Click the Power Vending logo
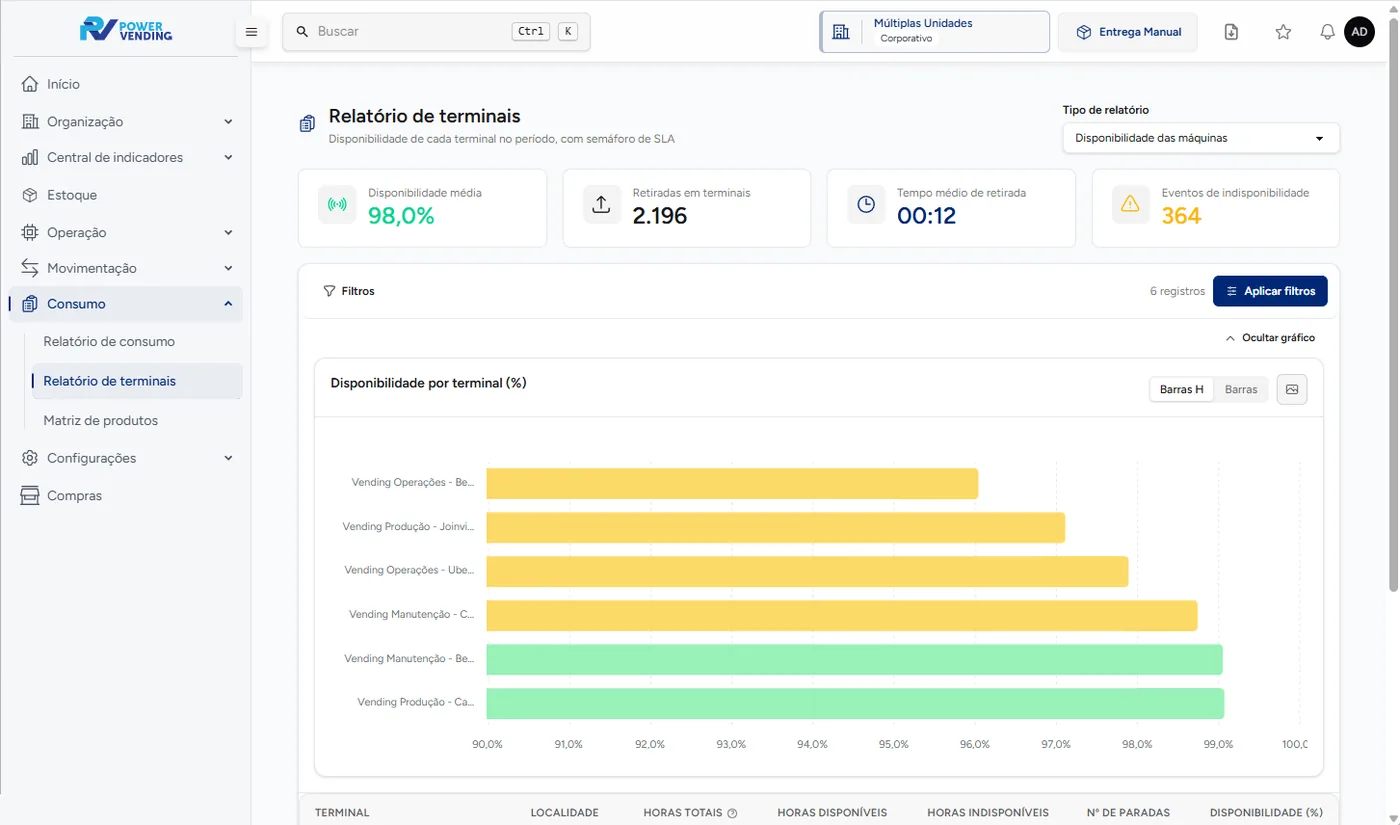This screenshot has height=825, width=1400. point(126,29)
